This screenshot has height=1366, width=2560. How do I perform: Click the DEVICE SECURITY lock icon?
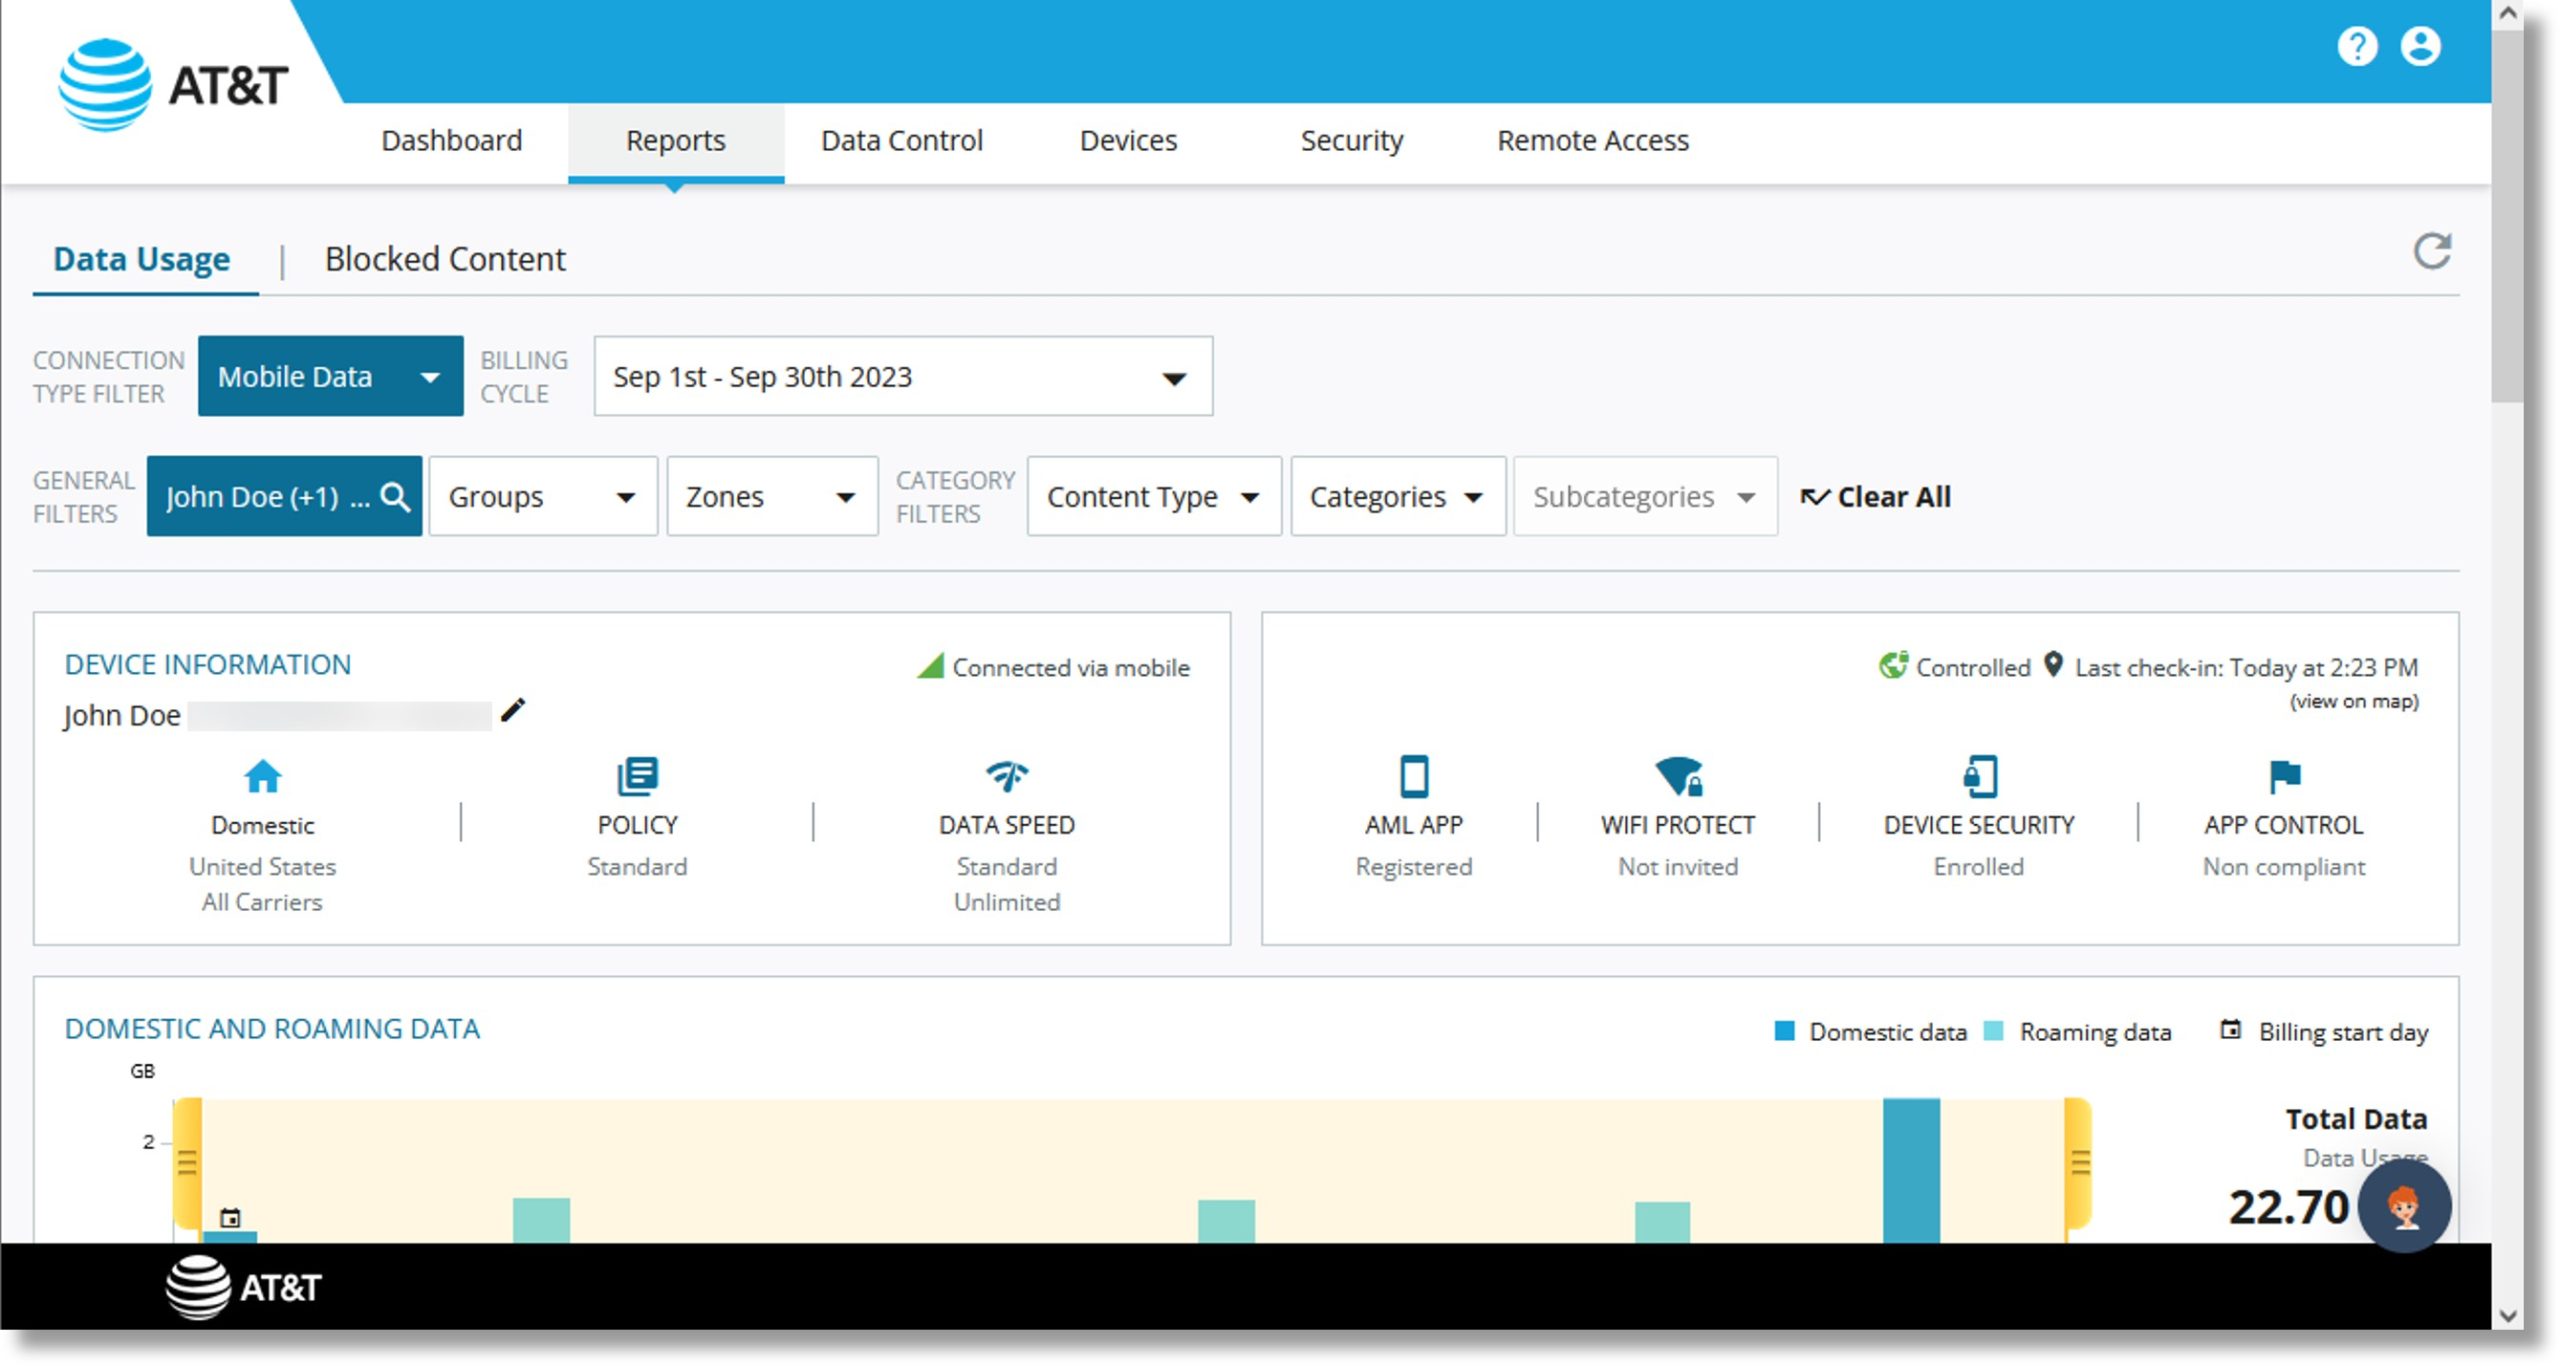tap(1979, 776)
